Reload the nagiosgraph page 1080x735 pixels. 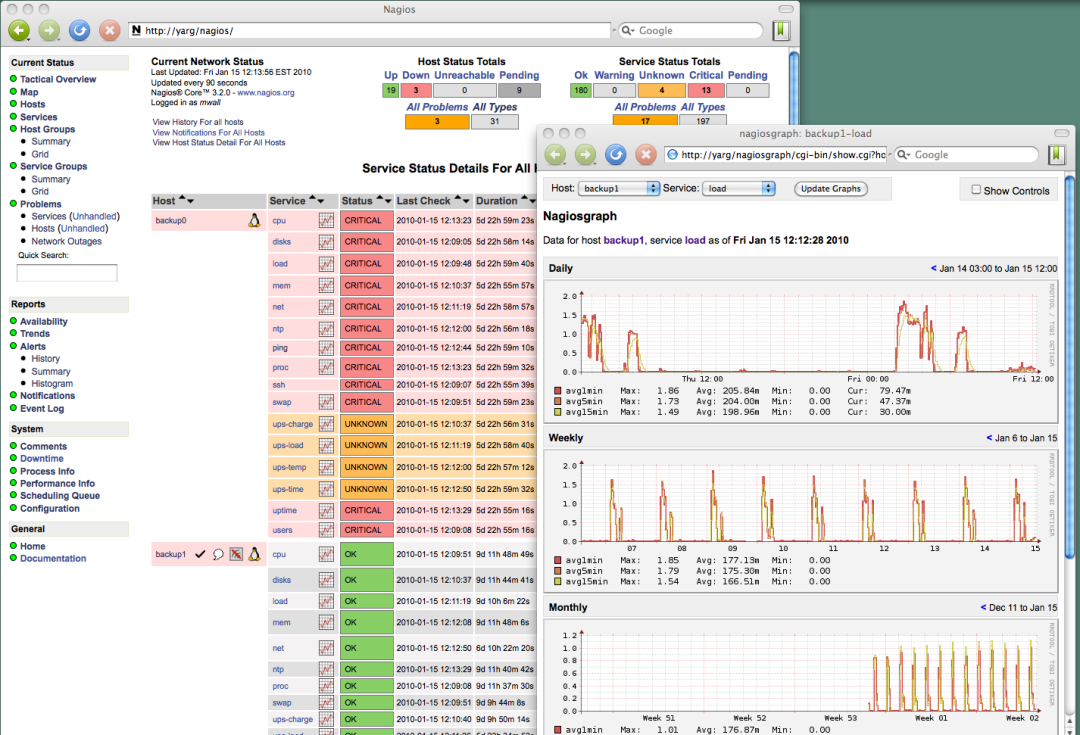tap(616, 154)
